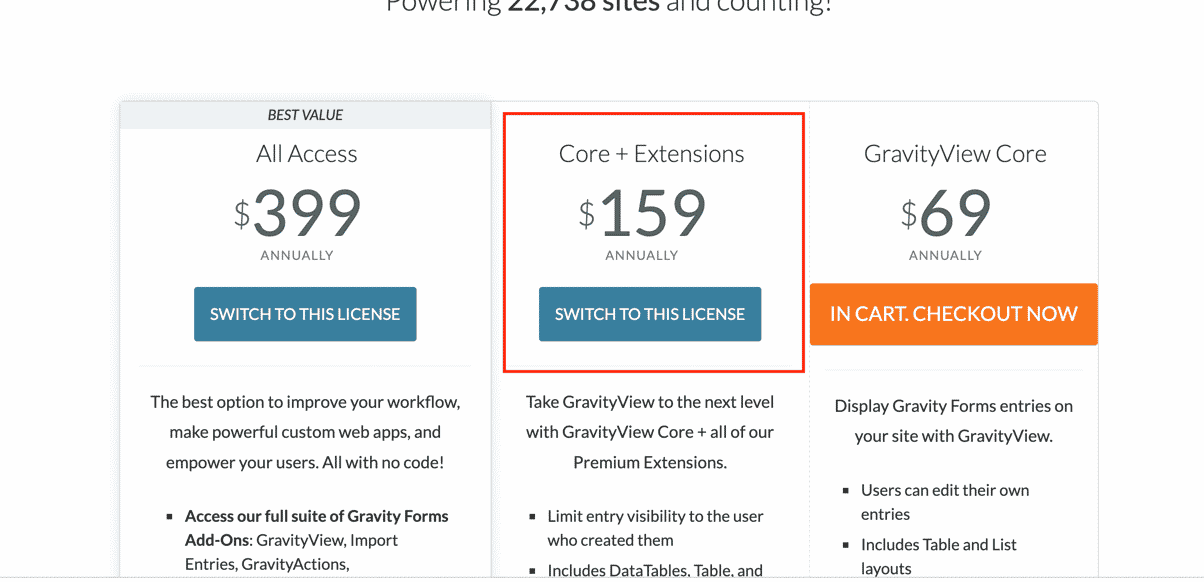Click the Annually label under $159
Viewport: 1204px width, 582px height.
(642, 255)
